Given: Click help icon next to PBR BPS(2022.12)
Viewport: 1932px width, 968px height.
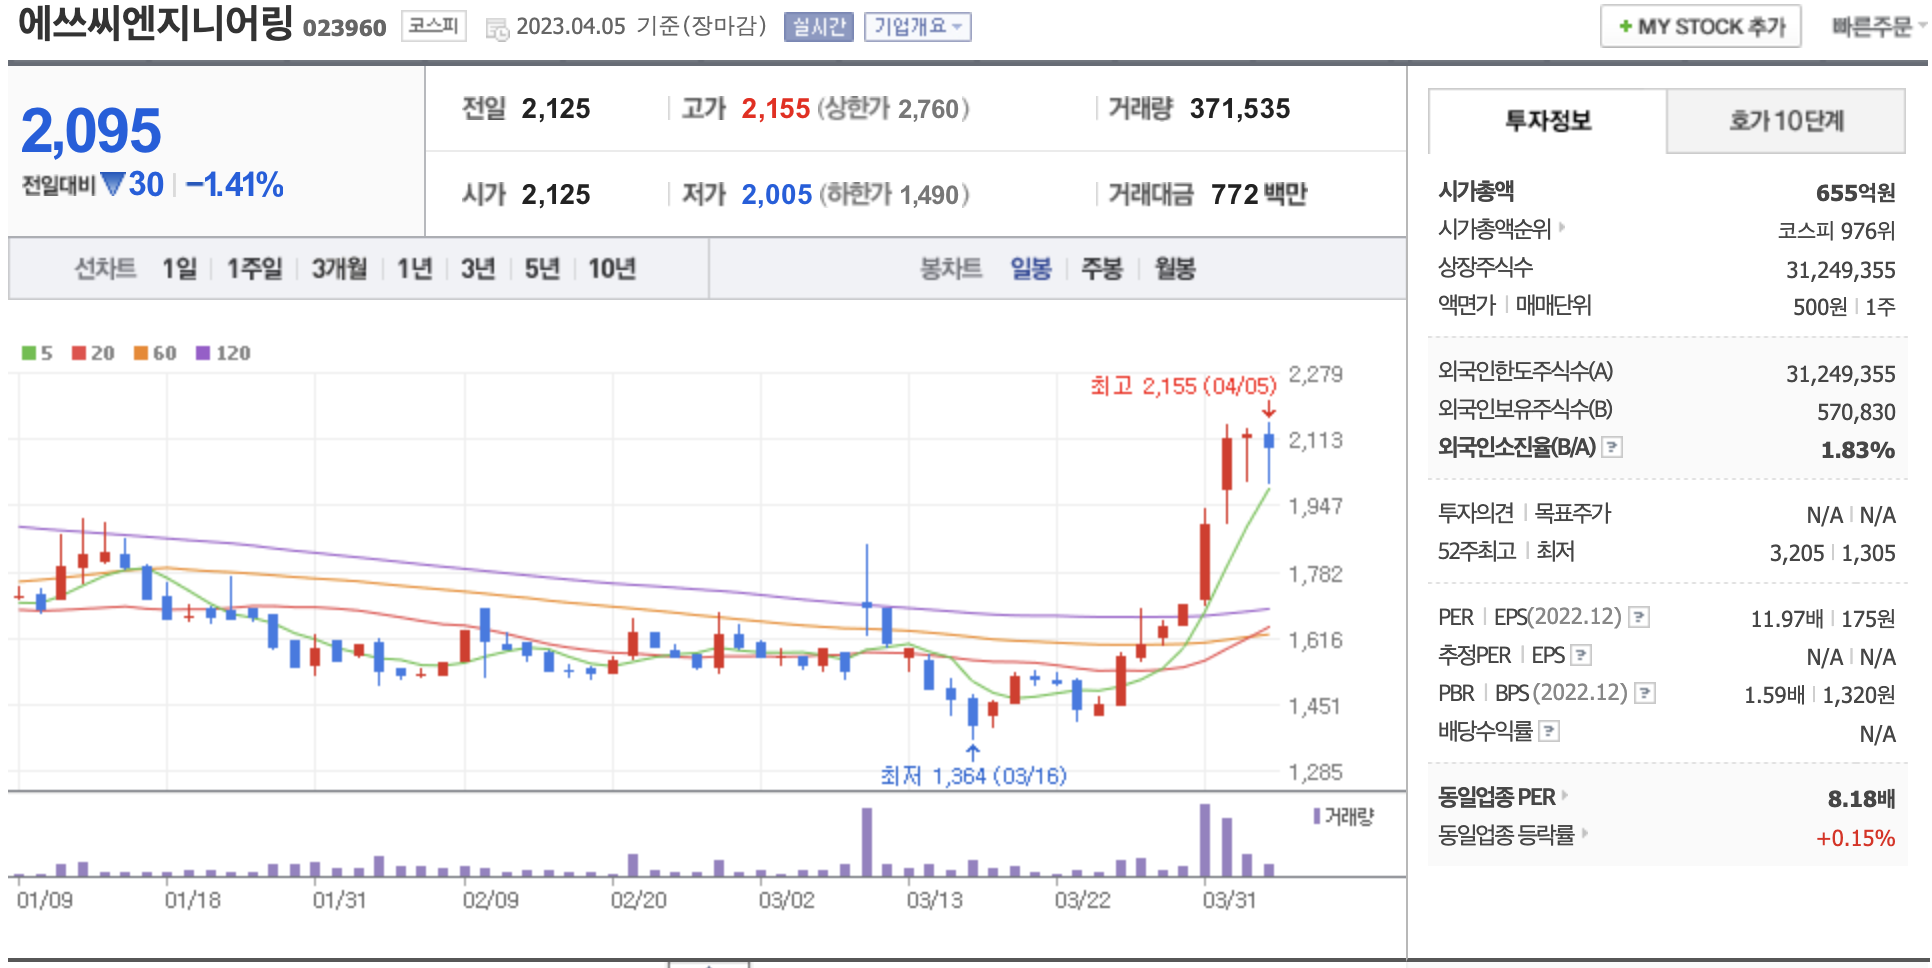Looking at the screenshot, I should pos(1644,693).
